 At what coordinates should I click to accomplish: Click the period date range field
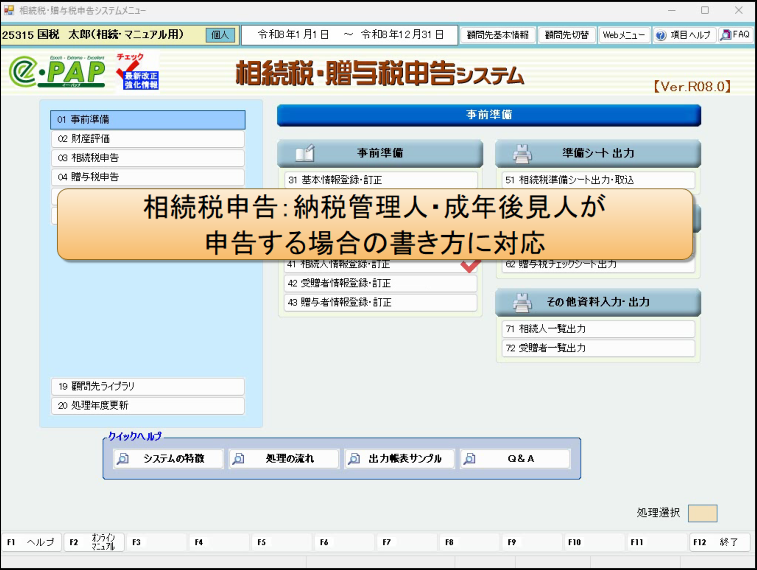tap(350, 35)
